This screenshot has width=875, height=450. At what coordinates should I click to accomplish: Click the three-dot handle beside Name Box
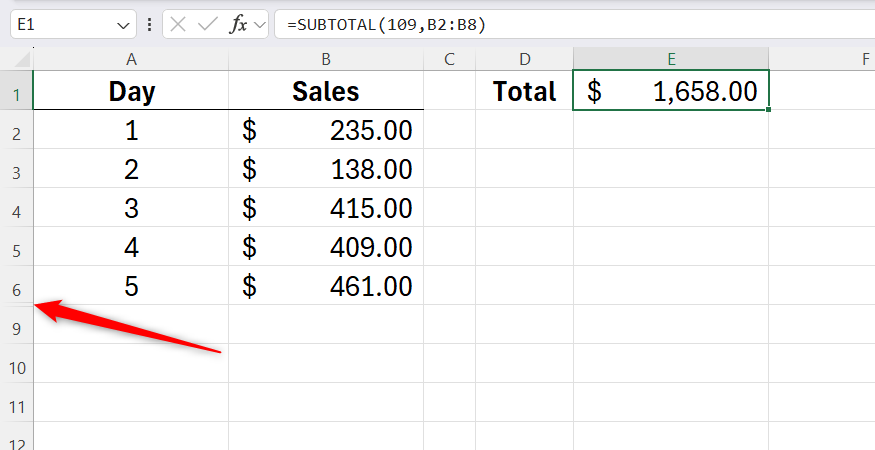149,25
